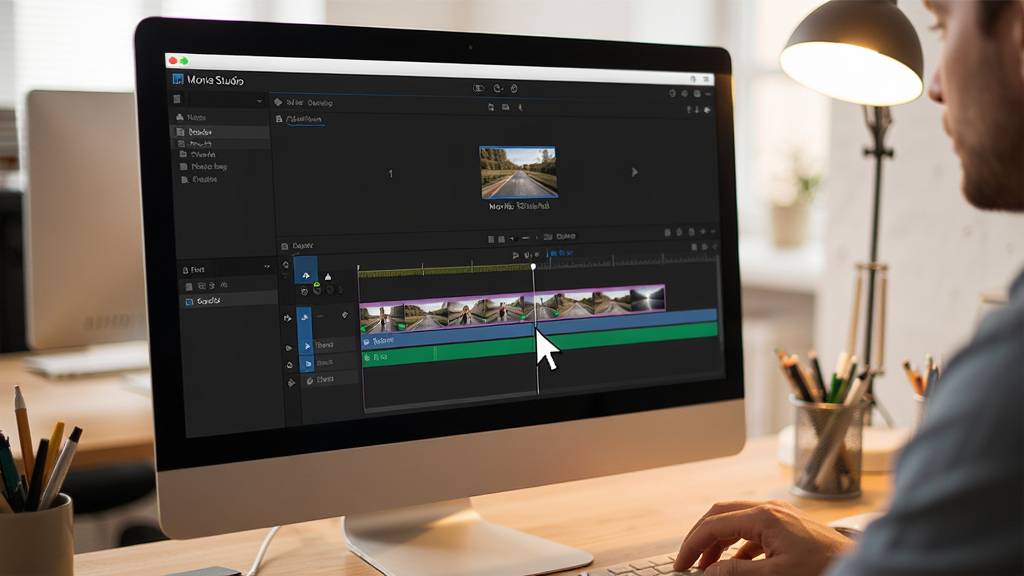
Task: Select the highlighted item in the lower-left panel
Action: (x=228, y=301)
